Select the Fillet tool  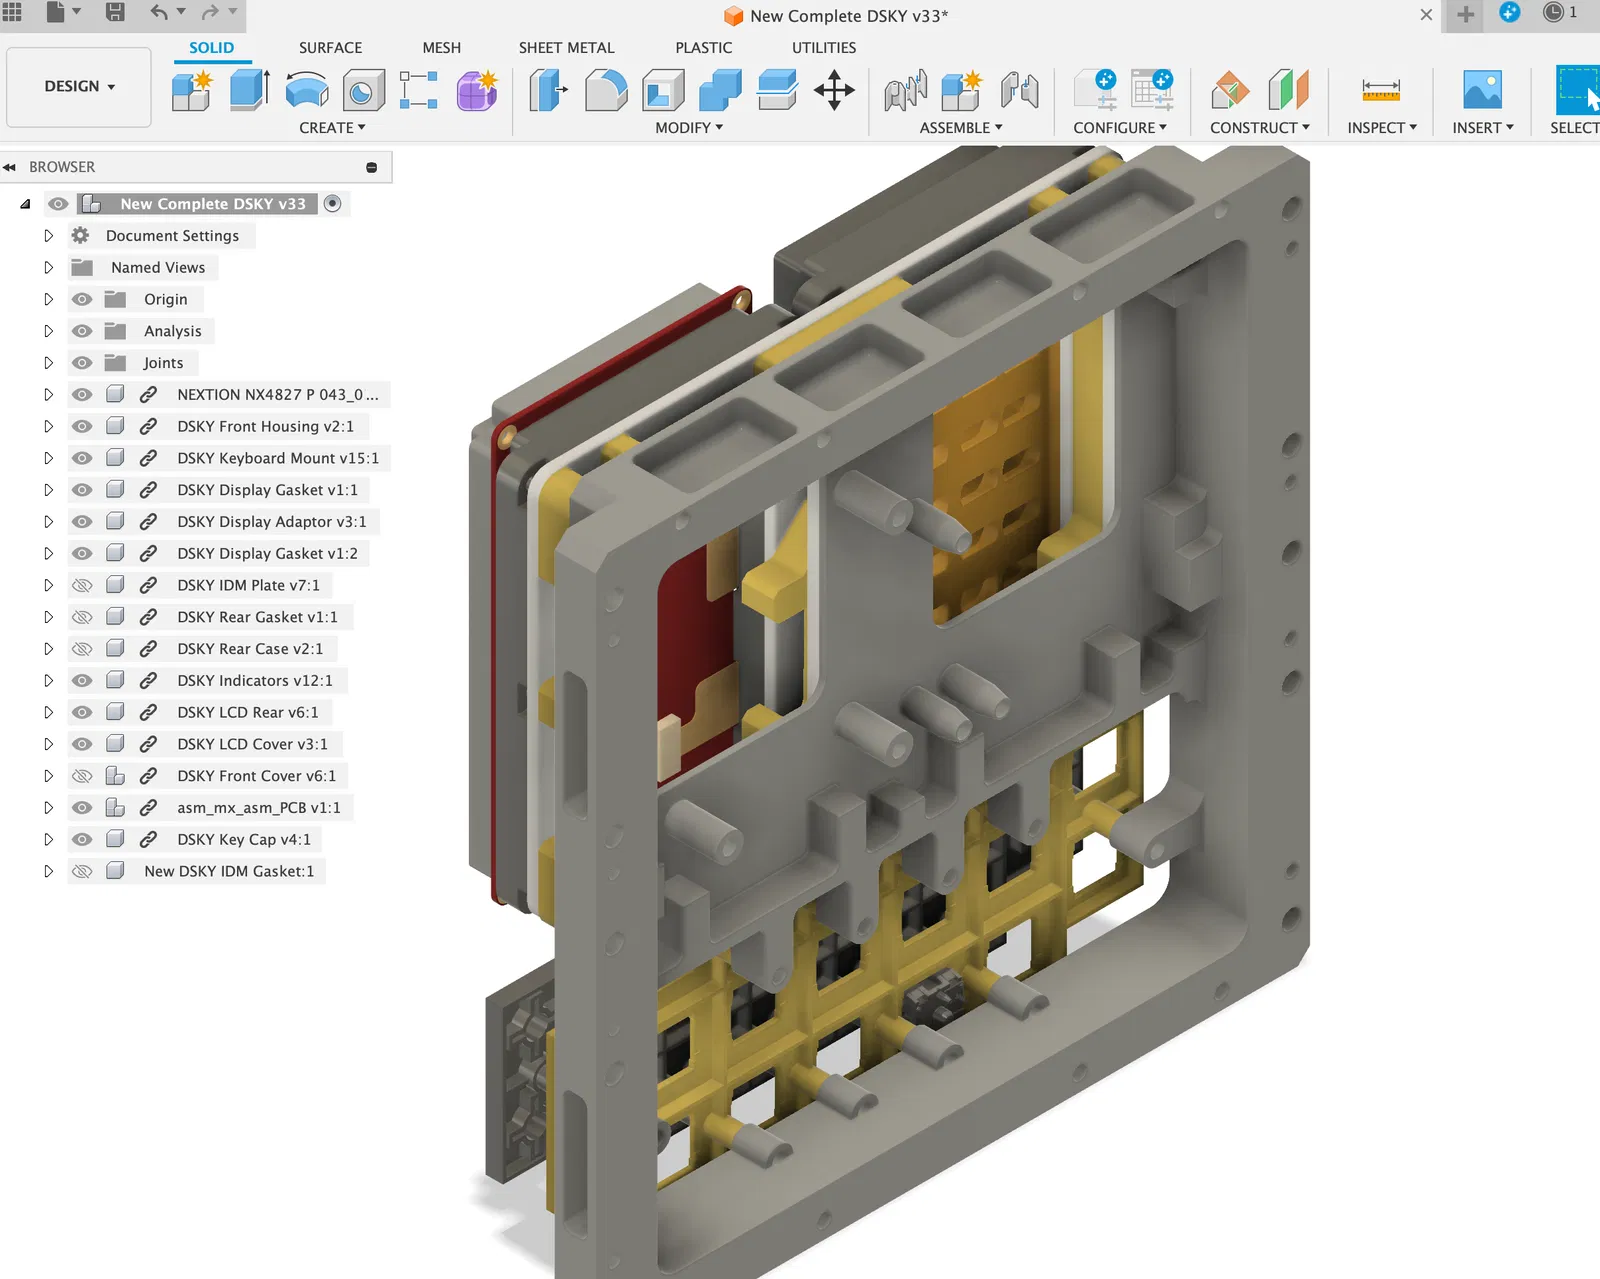(x=606, y=90)
